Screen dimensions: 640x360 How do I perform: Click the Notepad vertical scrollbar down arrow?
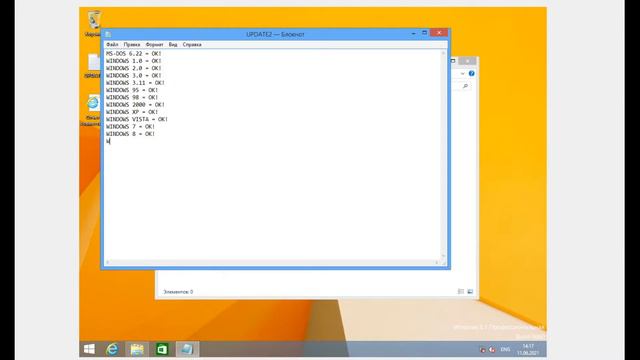pos(444,256)
